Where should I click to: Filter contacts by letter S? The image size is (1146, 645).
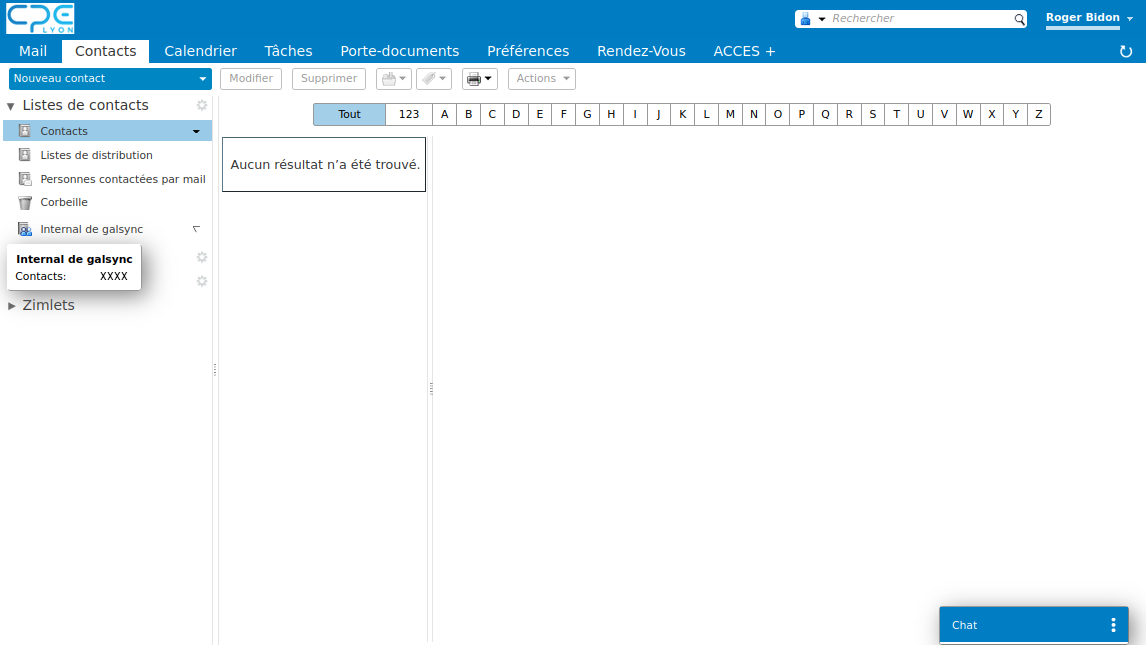873,115
